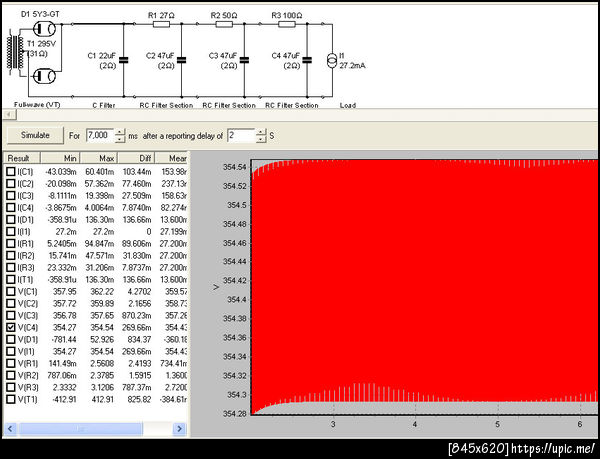Uncheck the V(C4) result checkbox
Image resolution: width=600 pixels, height=459 pixels.
[11, 327]
